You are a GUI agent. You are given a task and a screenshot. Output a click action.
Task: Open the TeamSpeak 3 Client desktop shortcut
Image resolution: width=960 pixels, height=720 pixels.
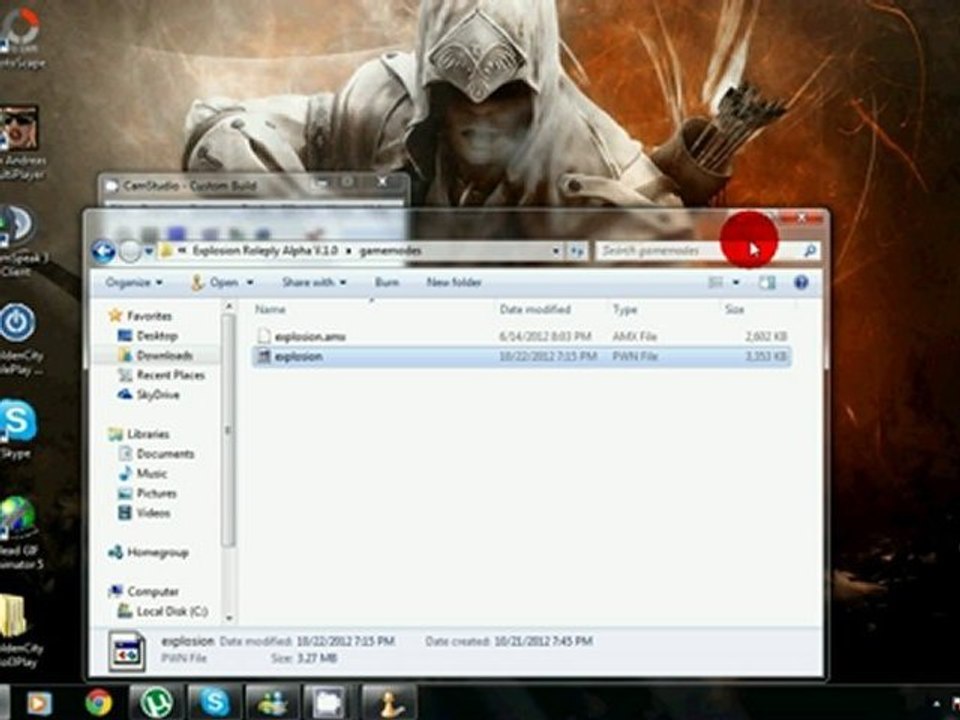[x=18, y=240]
